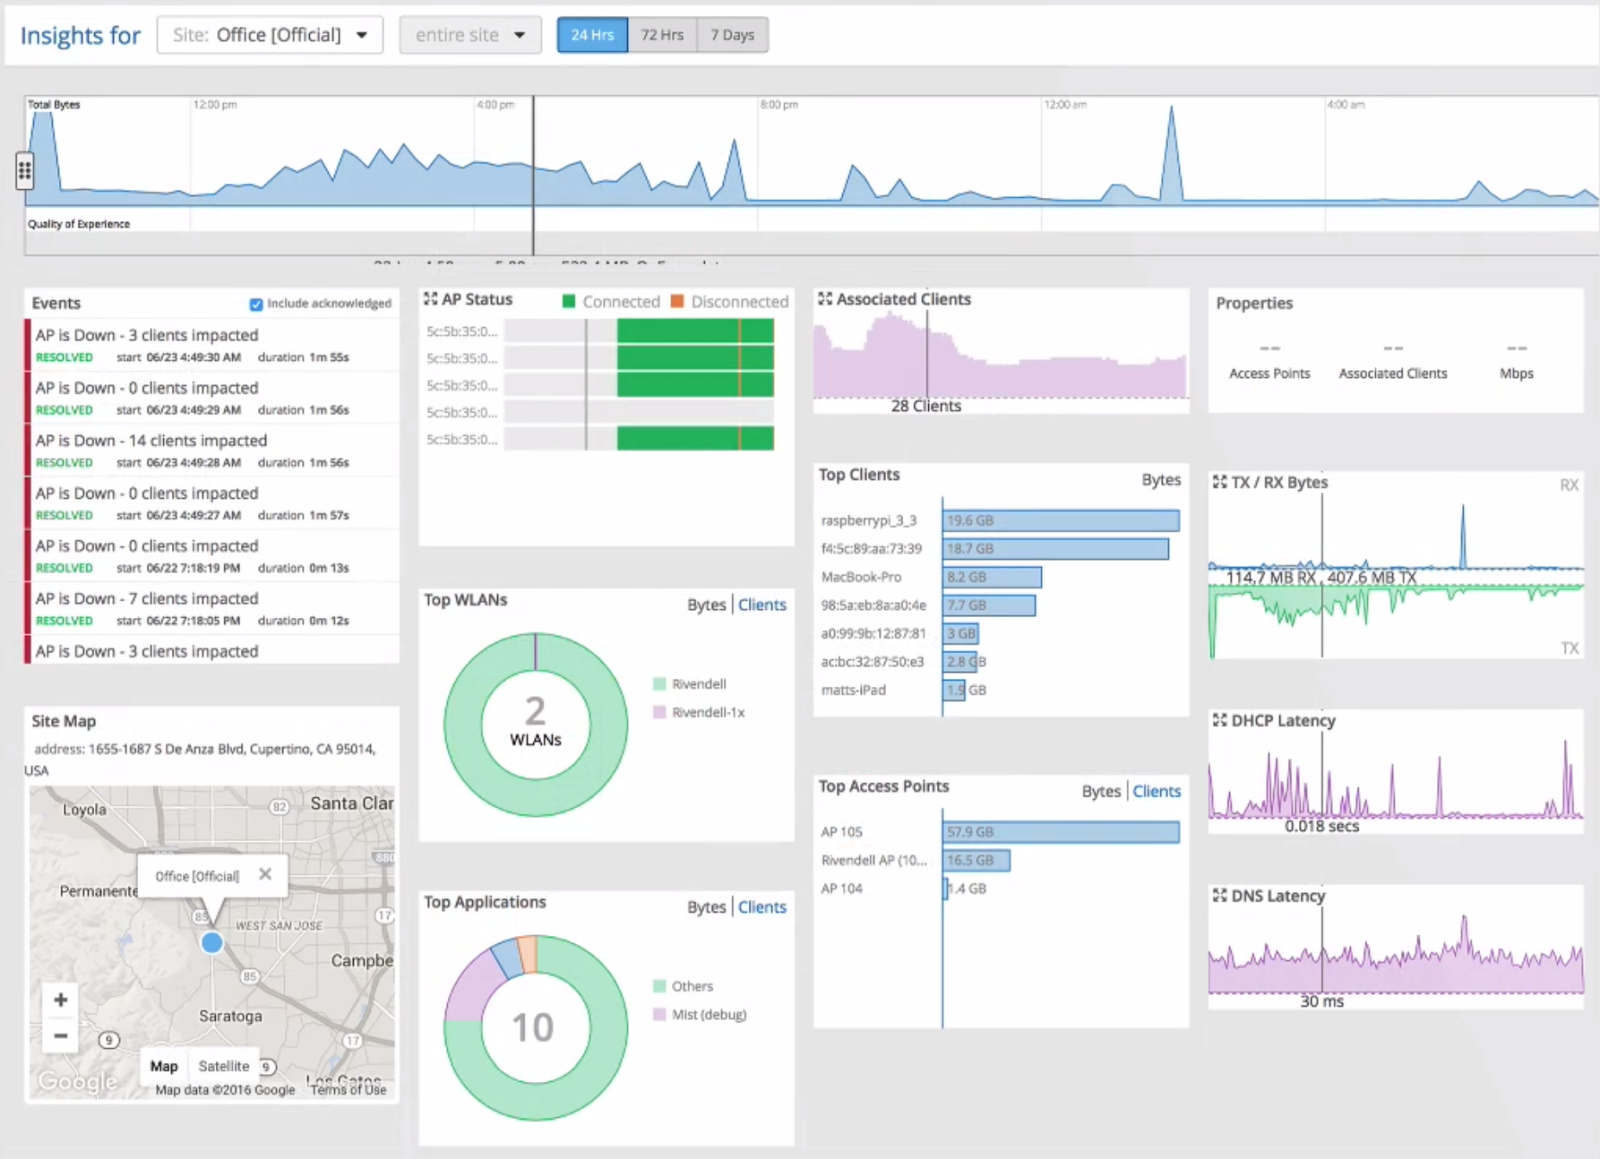Open the Site: Office [Official] dropdown
The height and width of the screenshot is (1159, 1600).
270,35
